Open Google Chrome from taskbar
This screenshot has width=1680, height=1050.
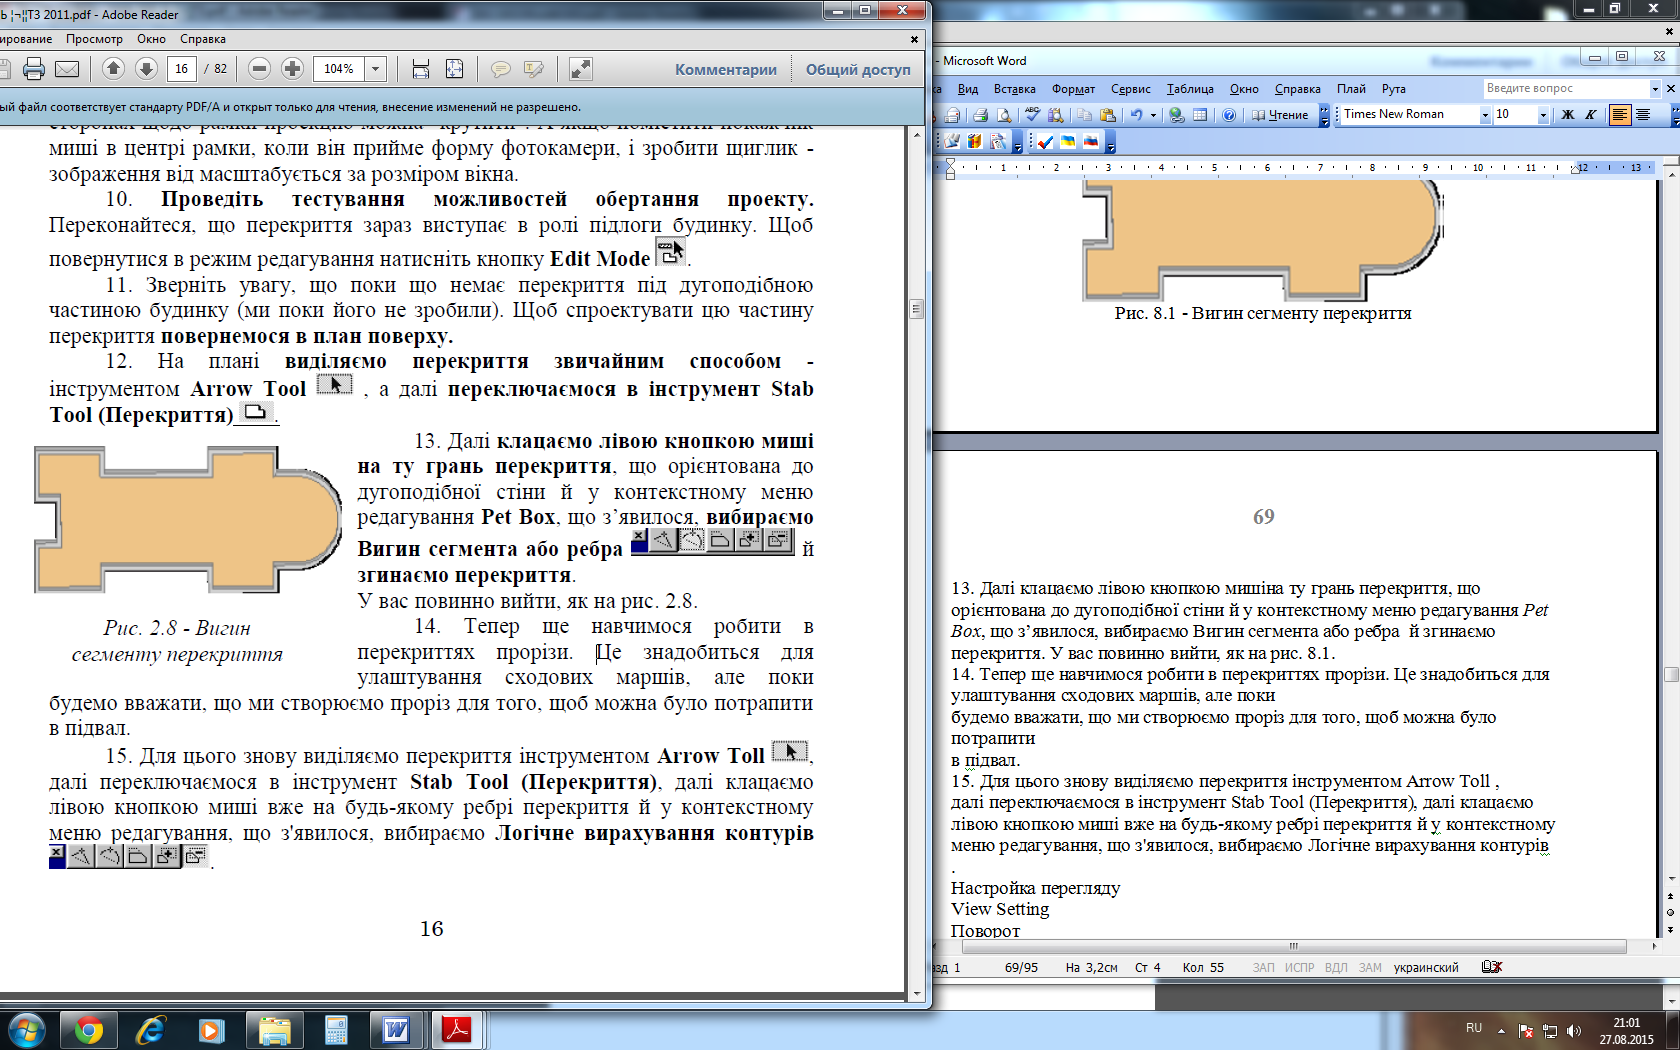click(x=88, y=1030)
